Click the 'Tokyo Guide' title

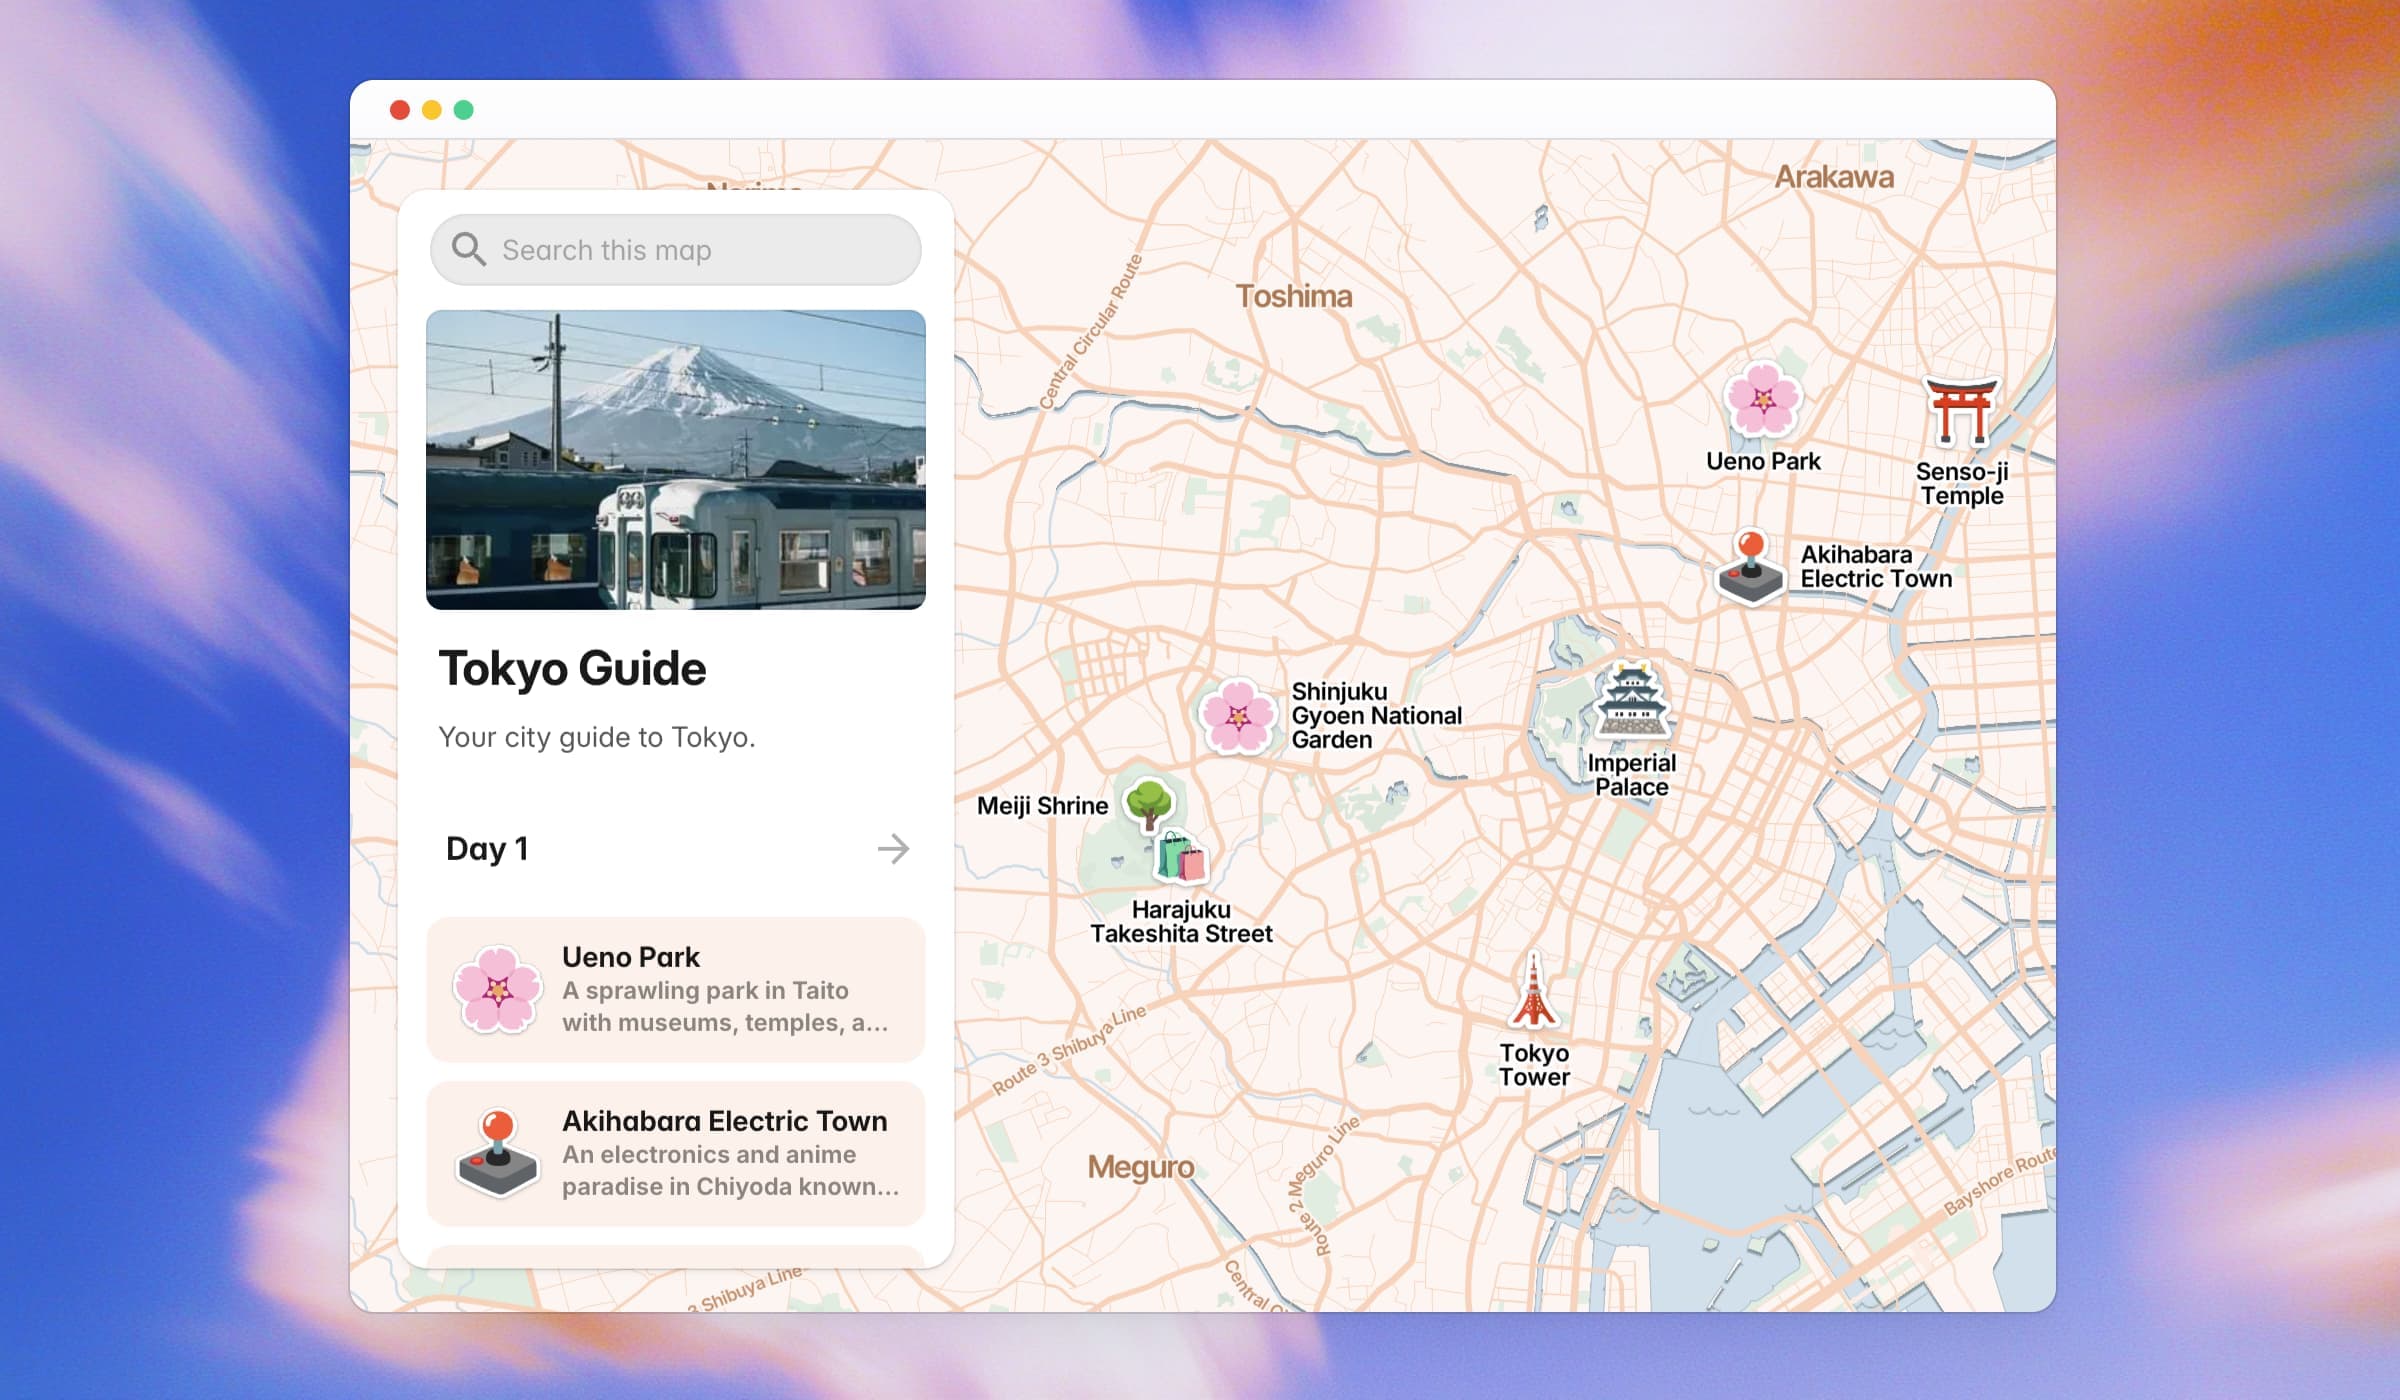coord(572,669)
